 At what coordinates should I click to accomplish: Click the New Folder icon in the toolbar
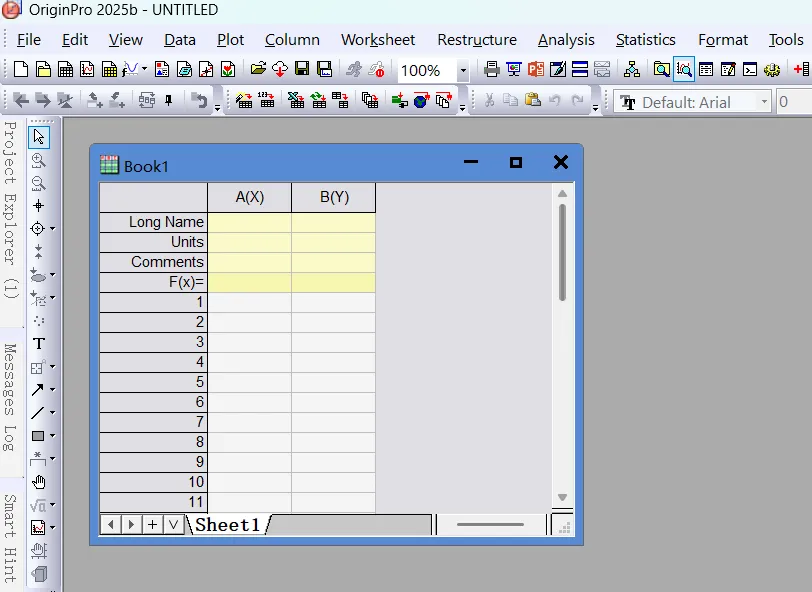(44, 69)
